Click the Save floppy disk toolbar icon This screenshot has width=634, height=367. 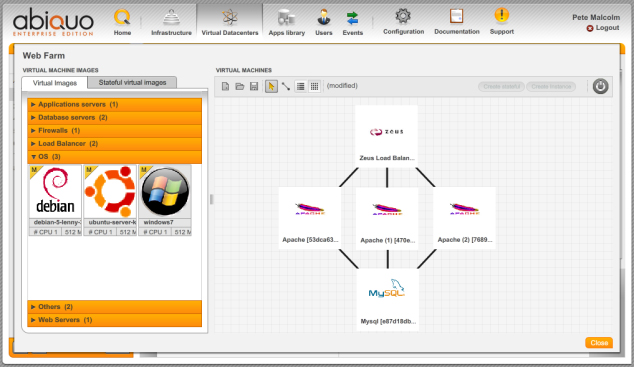point(254,86)
